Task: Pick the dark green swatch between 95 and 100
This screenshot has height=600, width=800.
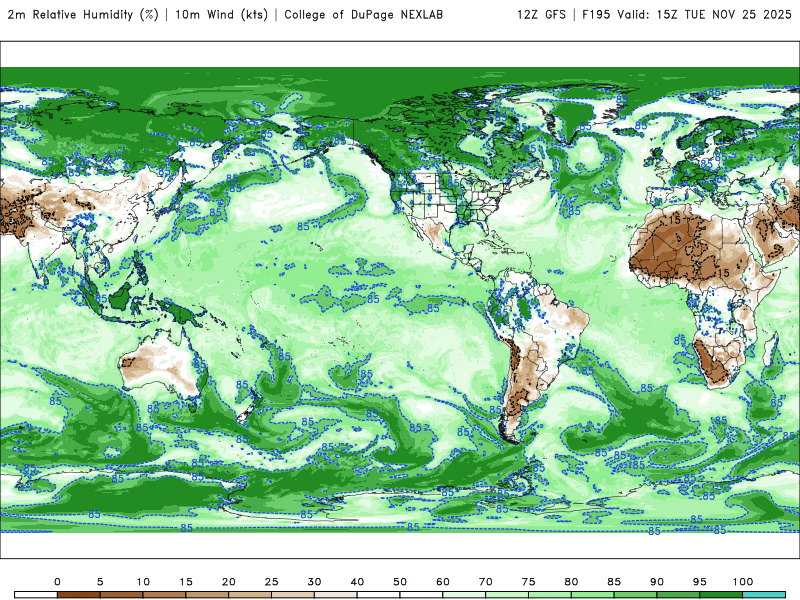Action: pos(721,595)
